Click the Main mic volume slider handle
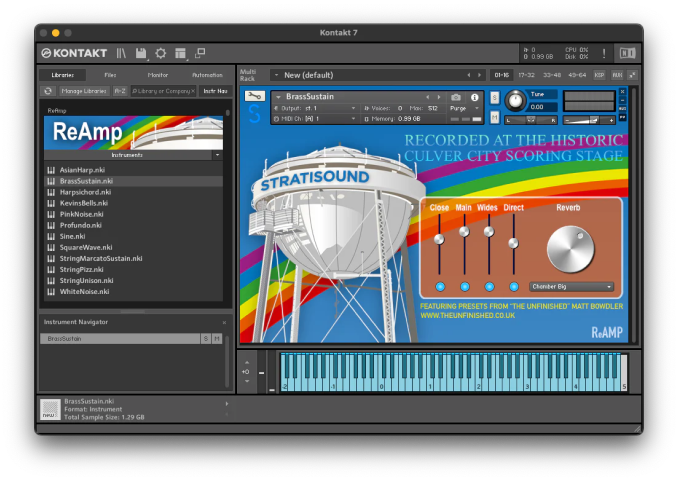The height and width of the screenshot is (481, 678). 464,231
